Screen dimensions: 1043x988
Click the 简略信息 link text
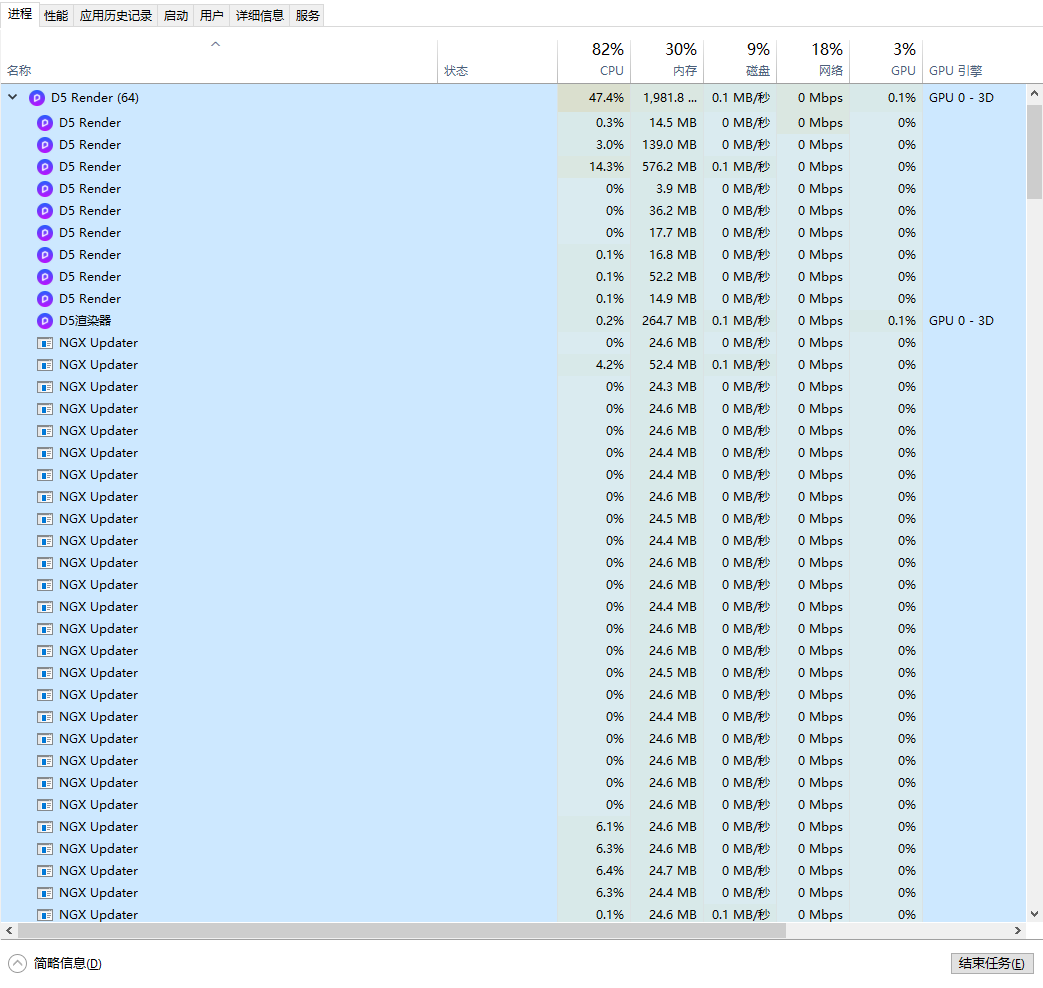(67, 963)
